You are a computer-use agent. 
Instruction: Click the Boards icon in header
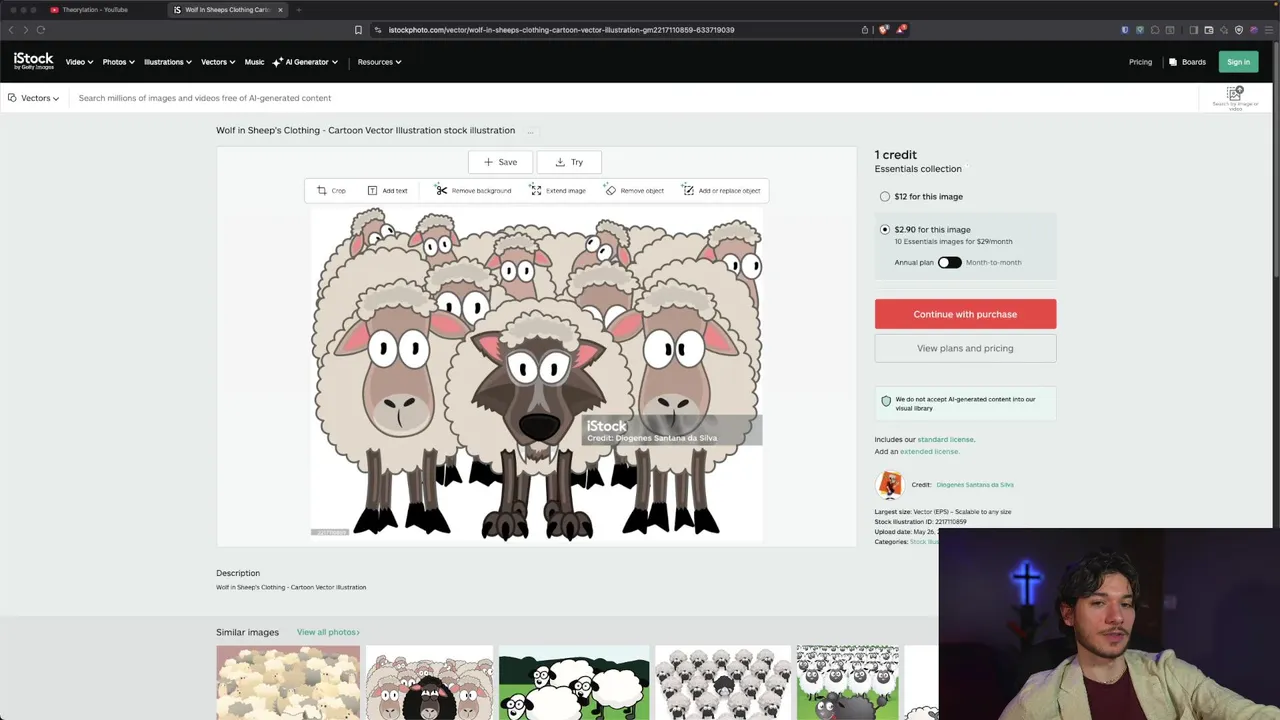(x=1173, y=62)
